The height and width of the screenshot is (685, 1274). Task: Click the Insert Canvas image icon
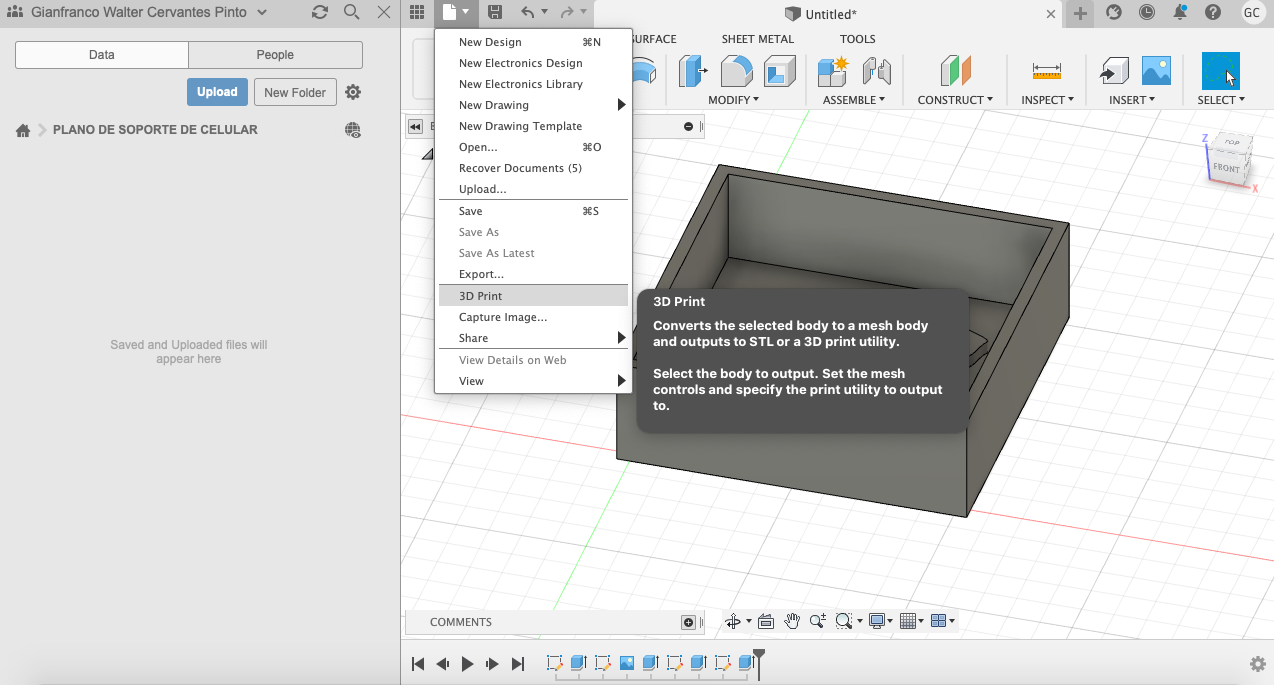(1156, 70)
